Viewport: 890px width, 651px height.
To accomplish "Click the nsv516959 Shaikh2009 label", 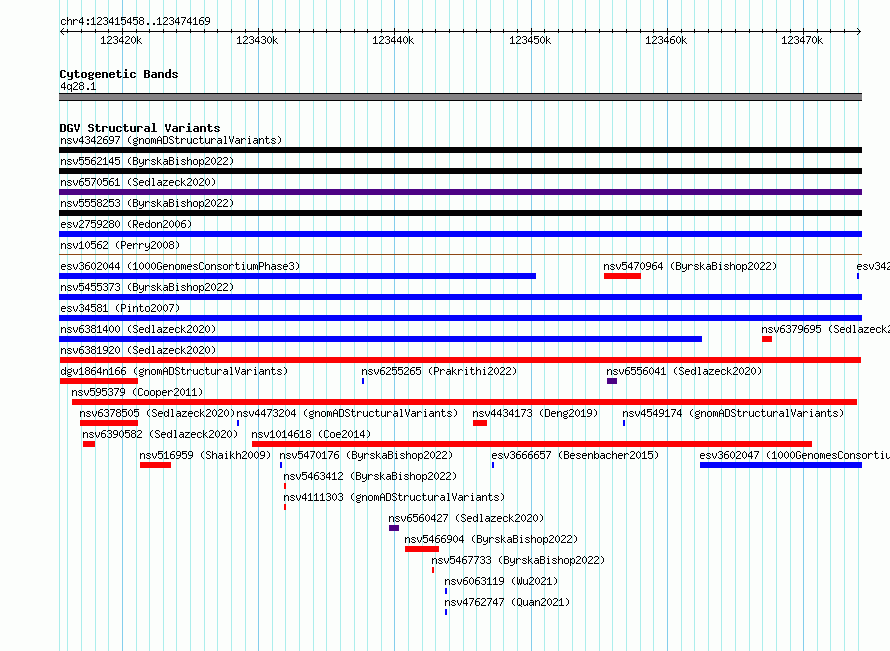I will [205, 455].
